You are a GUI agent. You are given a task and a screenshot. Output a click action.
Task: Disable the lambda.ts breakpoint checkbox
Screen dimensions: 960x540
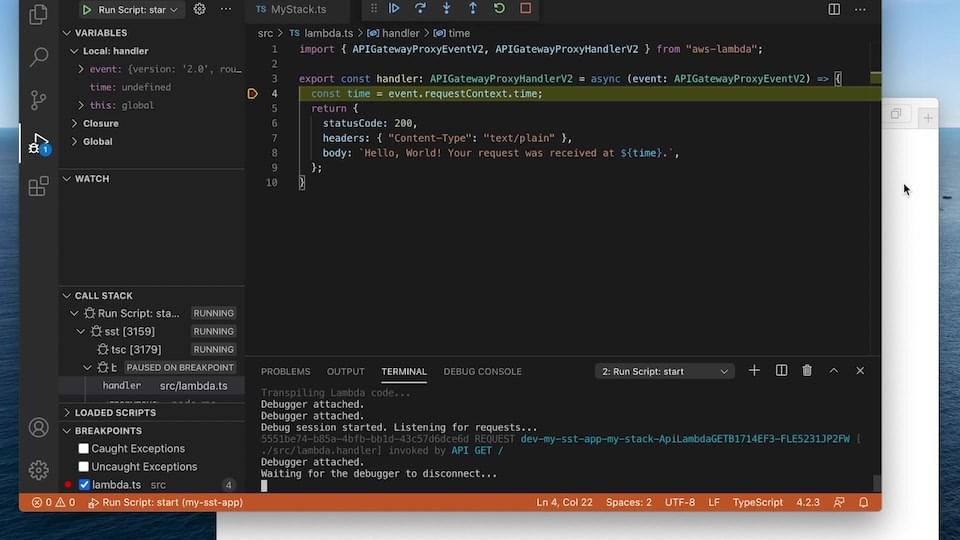pos(84,485)
